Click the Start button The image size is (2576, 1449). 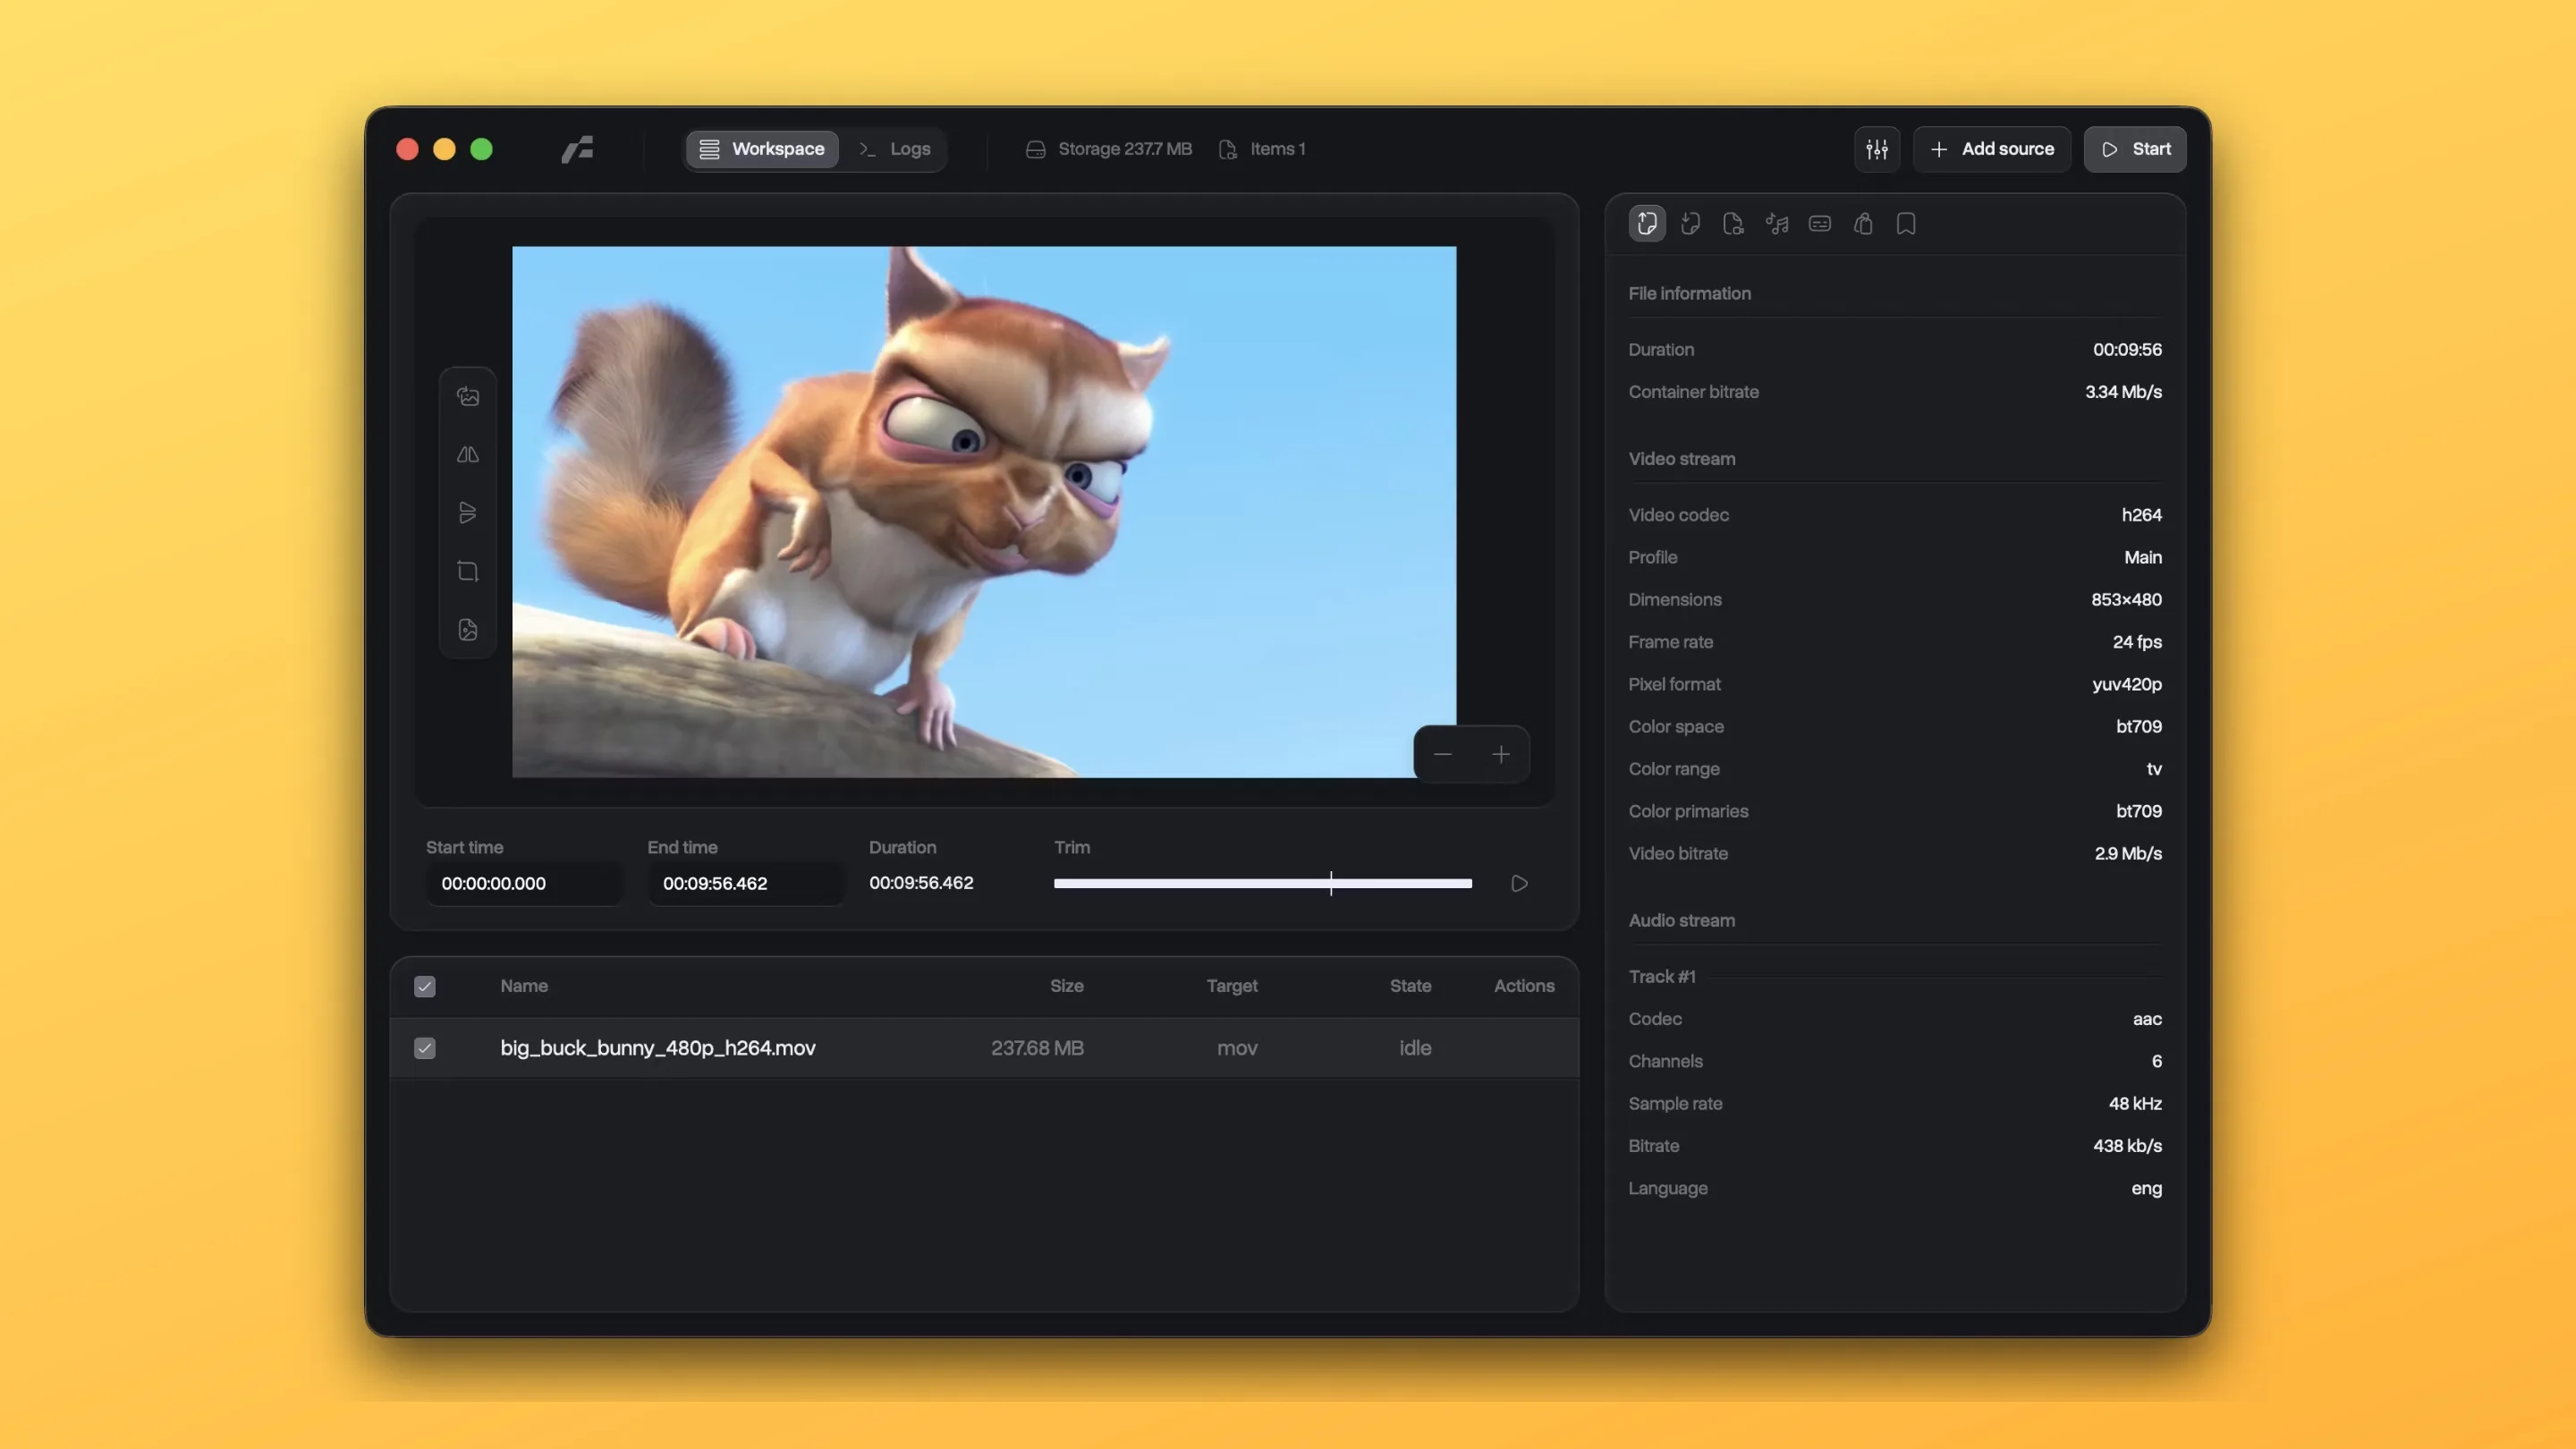(x=2135, y=149)
